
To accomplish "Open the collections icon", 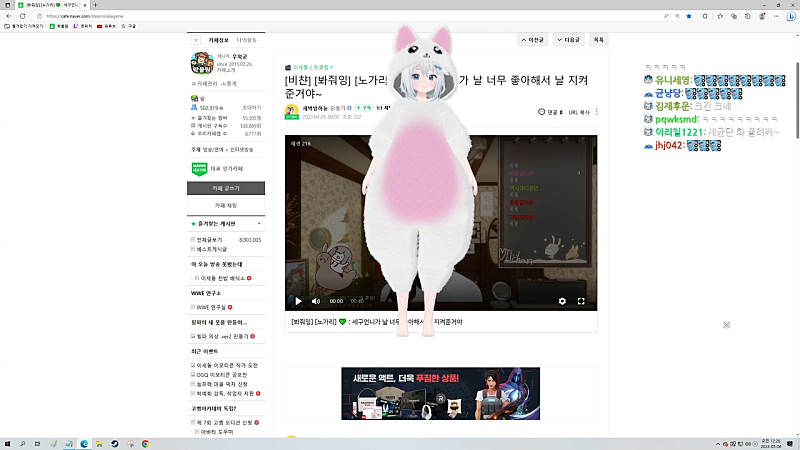I will coord(734,16).
